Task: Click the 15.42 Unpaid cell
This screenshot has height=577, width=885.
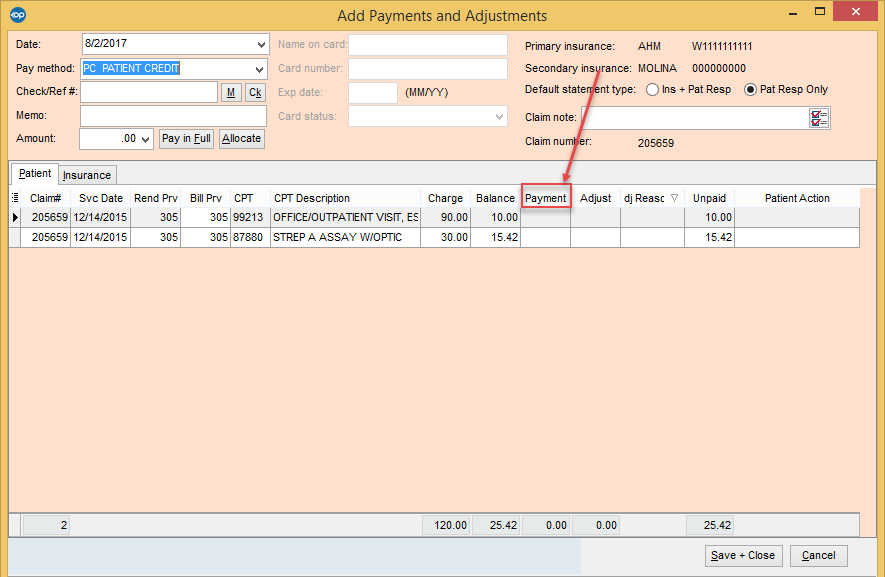Action: point(709,238)
